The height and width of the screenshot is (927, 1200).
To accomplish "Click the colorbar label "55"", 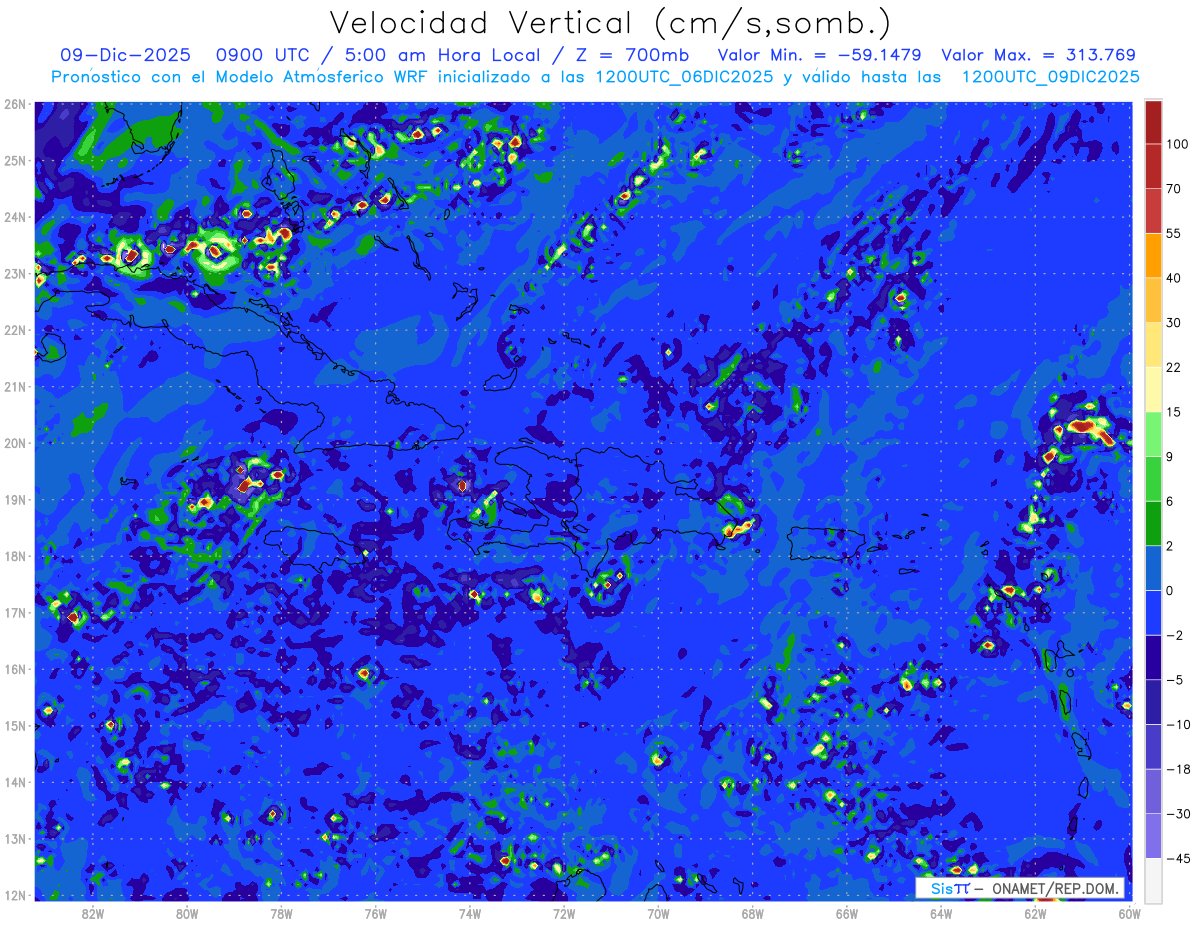I will pos(1174,233).
